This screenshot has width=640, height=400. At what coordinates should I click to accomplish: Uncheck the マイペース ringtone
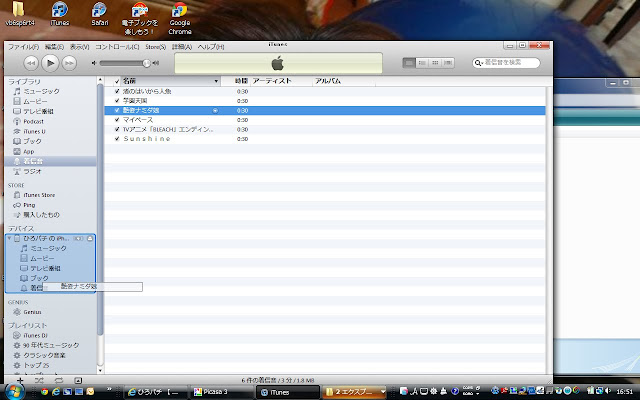117,120
